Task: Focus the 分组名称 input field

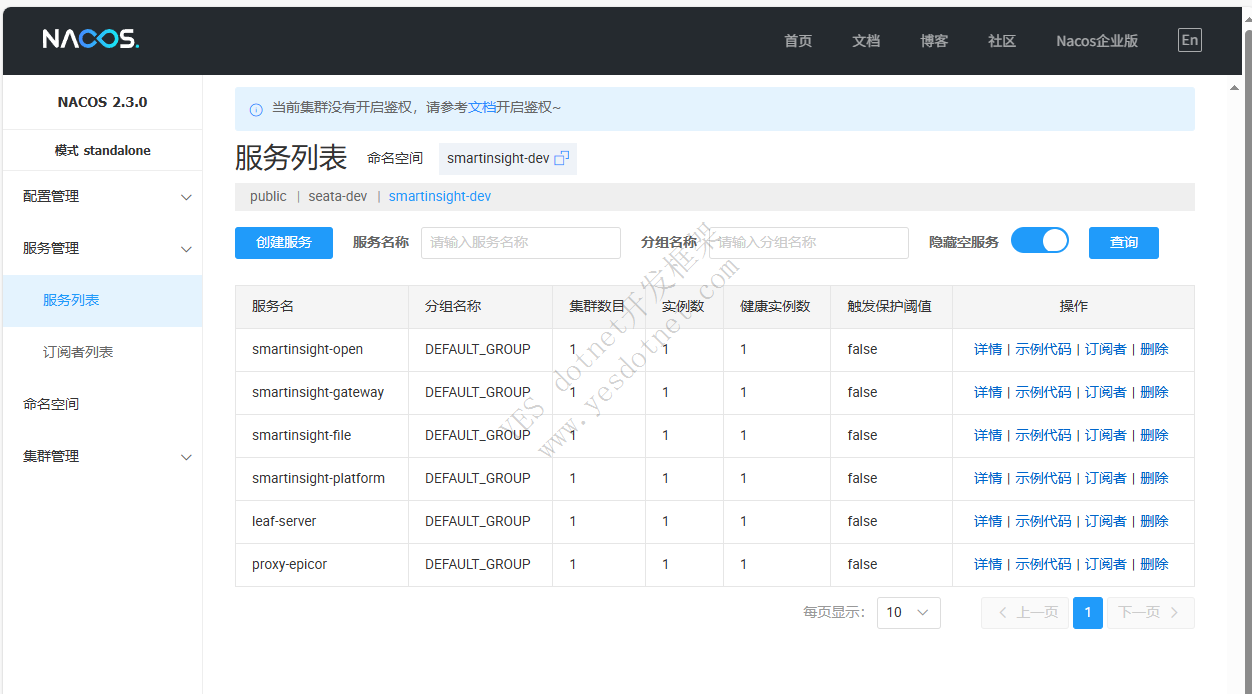Action: [809, 242]
